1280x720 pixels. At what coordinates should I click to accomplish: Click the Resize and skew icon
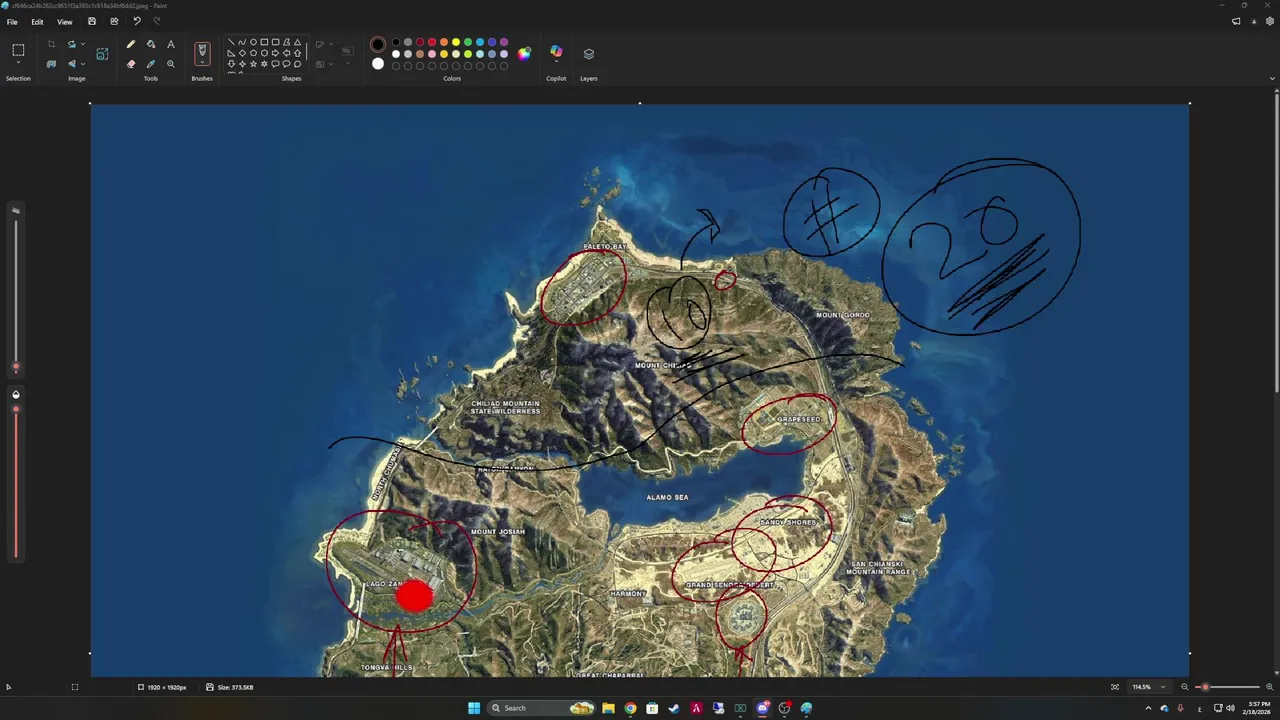click(x=102, y=54)
